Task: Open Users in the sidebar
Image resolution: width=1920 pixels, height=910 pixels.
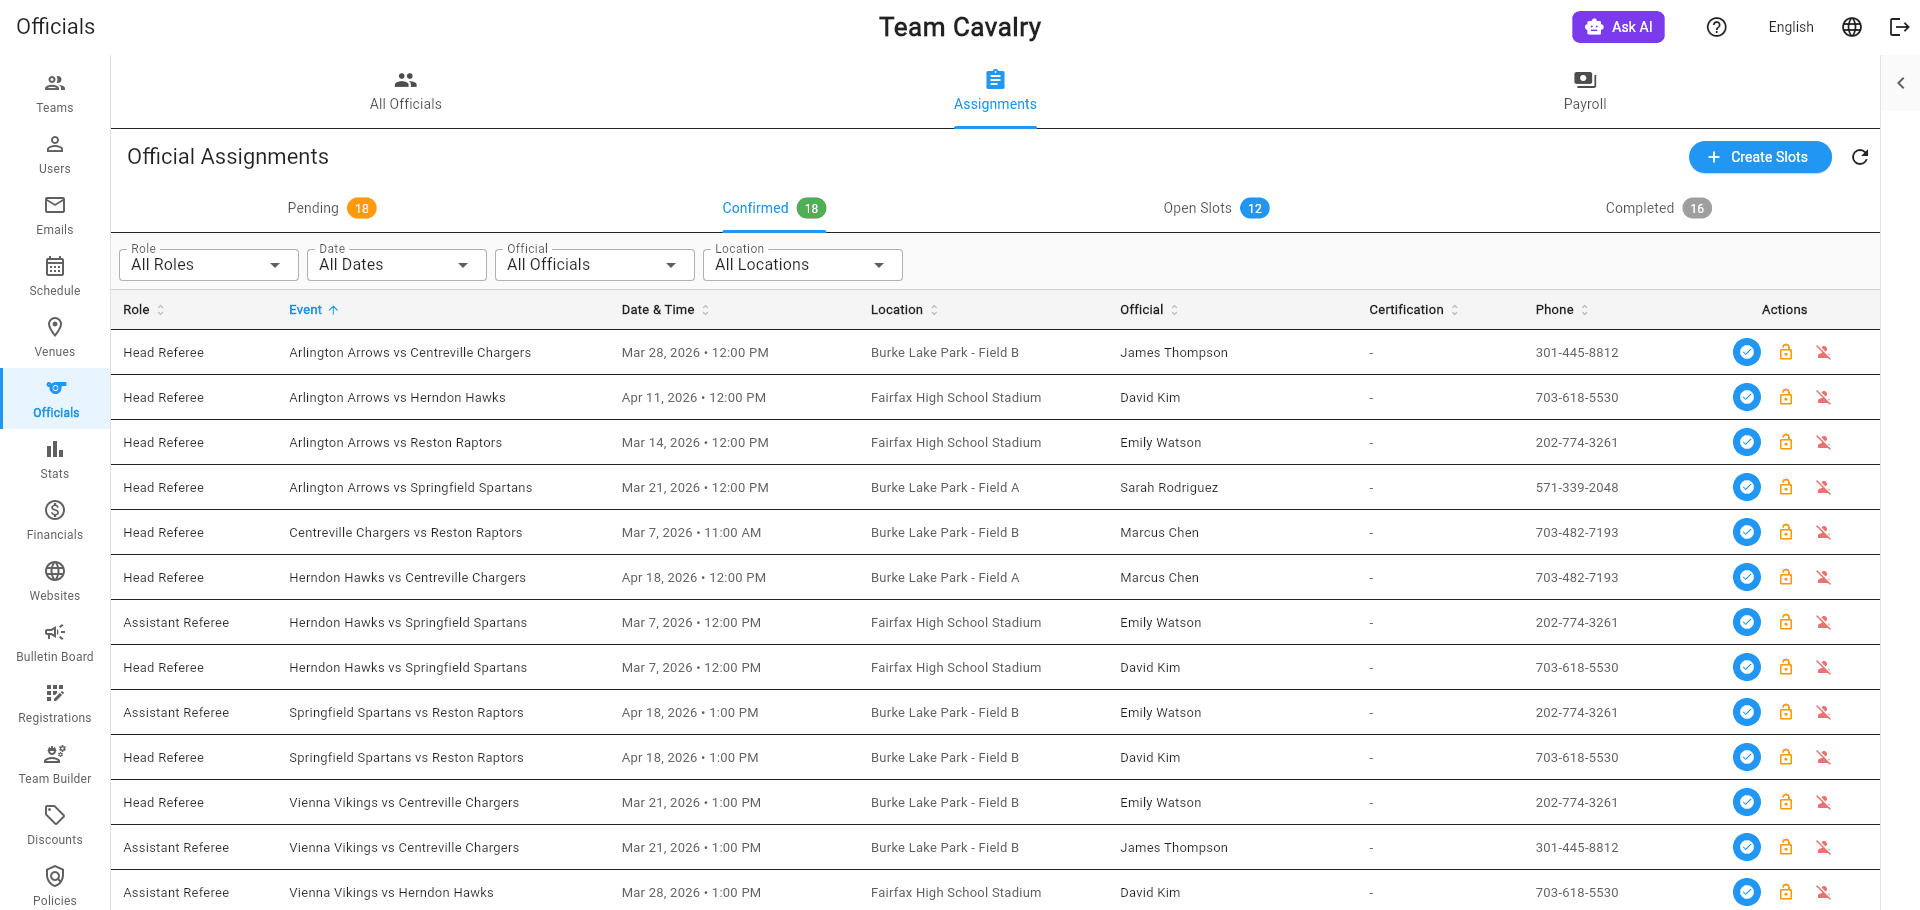Action: (55, 155)
